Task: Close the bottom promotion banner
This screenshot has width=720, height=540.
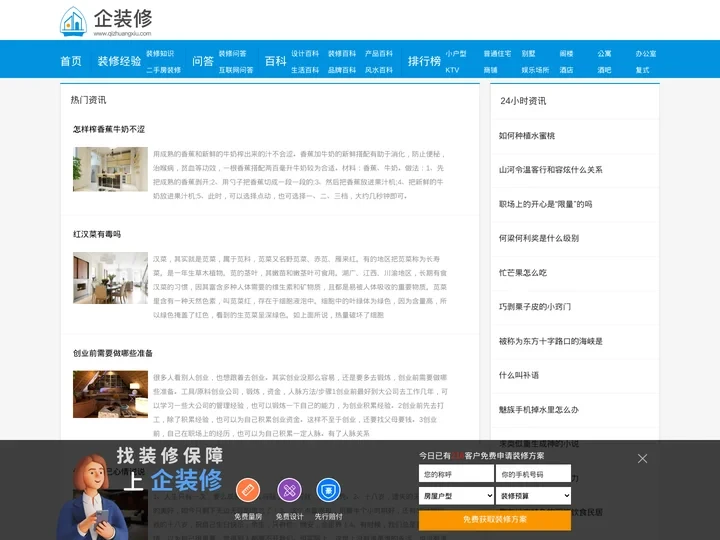Action: point(642,458)
